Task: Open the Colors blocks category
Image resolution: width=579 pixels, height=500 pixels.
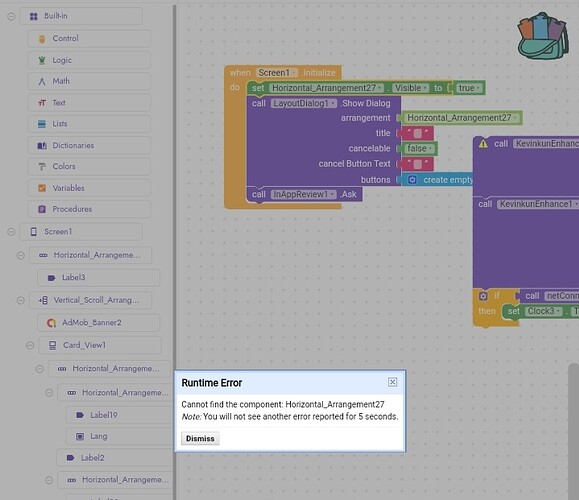Action: tap(89, 167)
